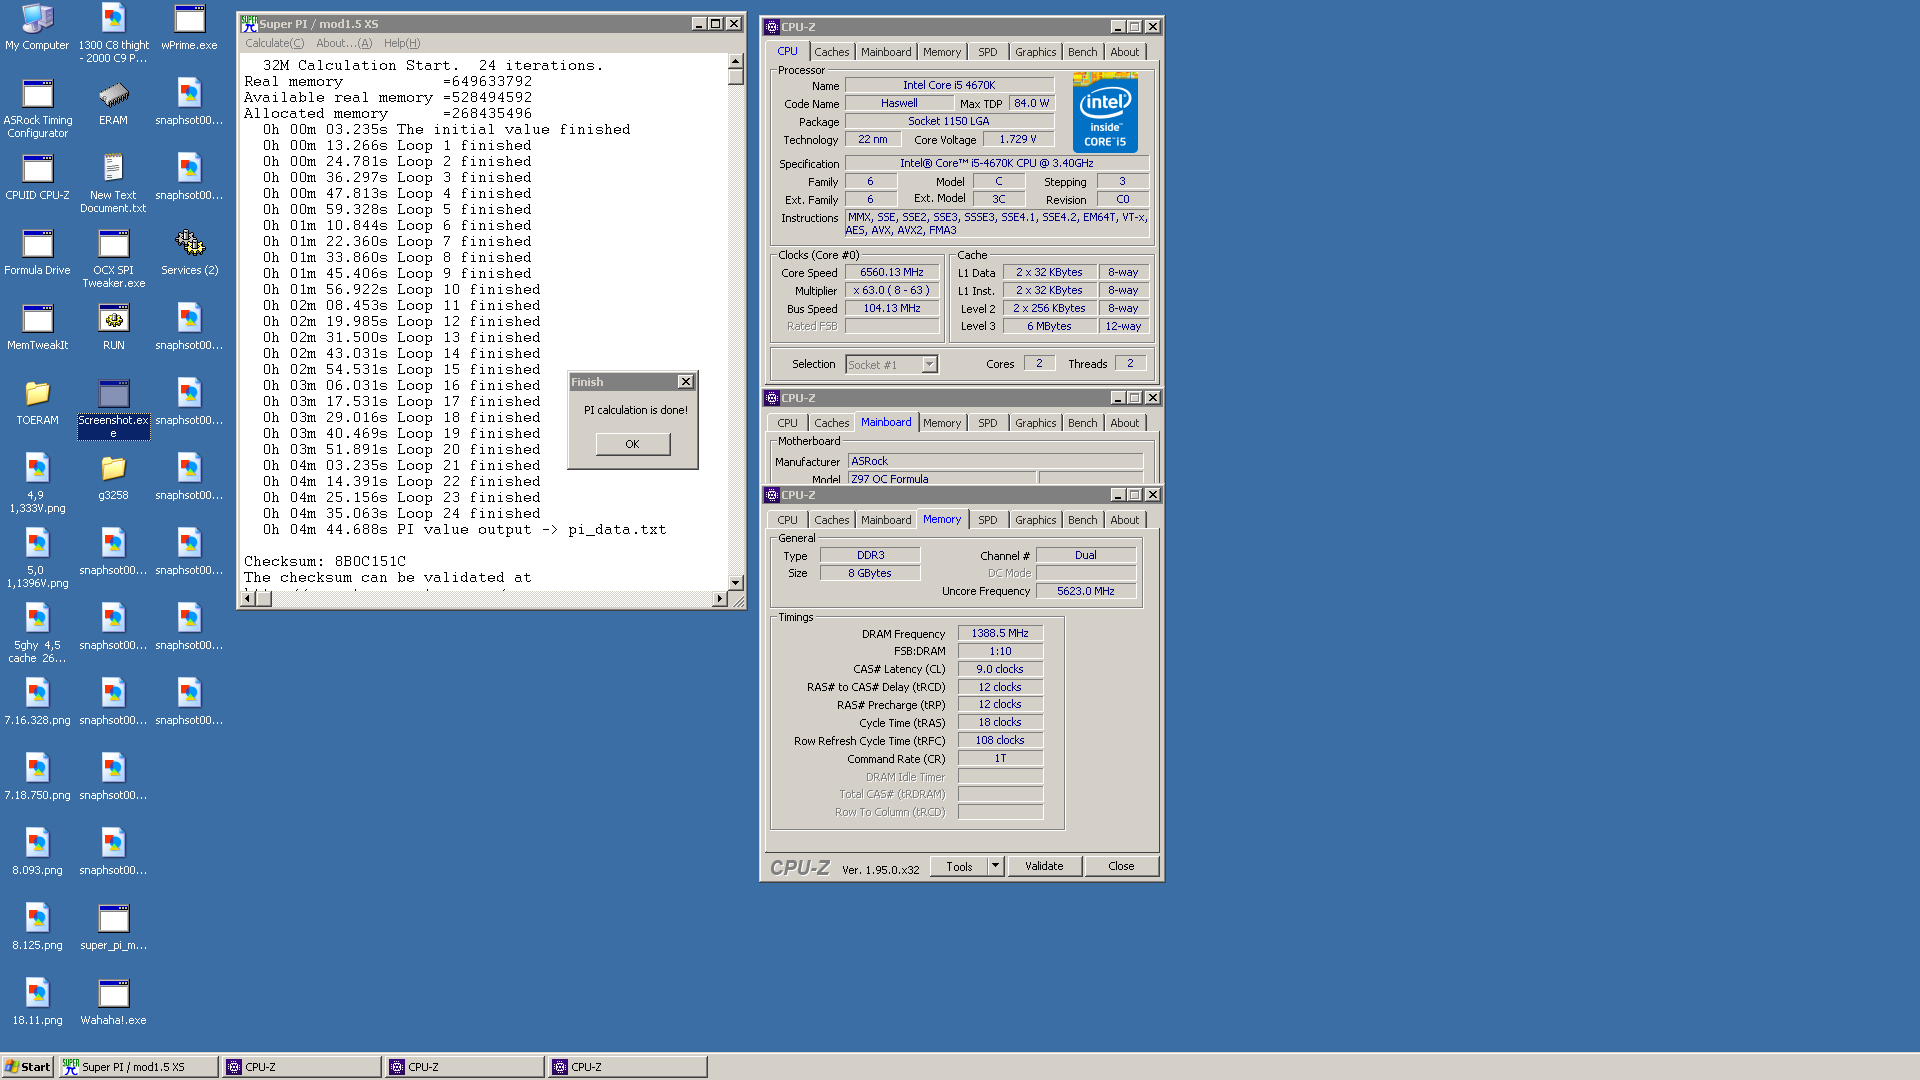Click CAS# Latency value 9.0 clocks
Screen dimensions: 1920x1080
pyautogui.click(x=1000, y=669)
